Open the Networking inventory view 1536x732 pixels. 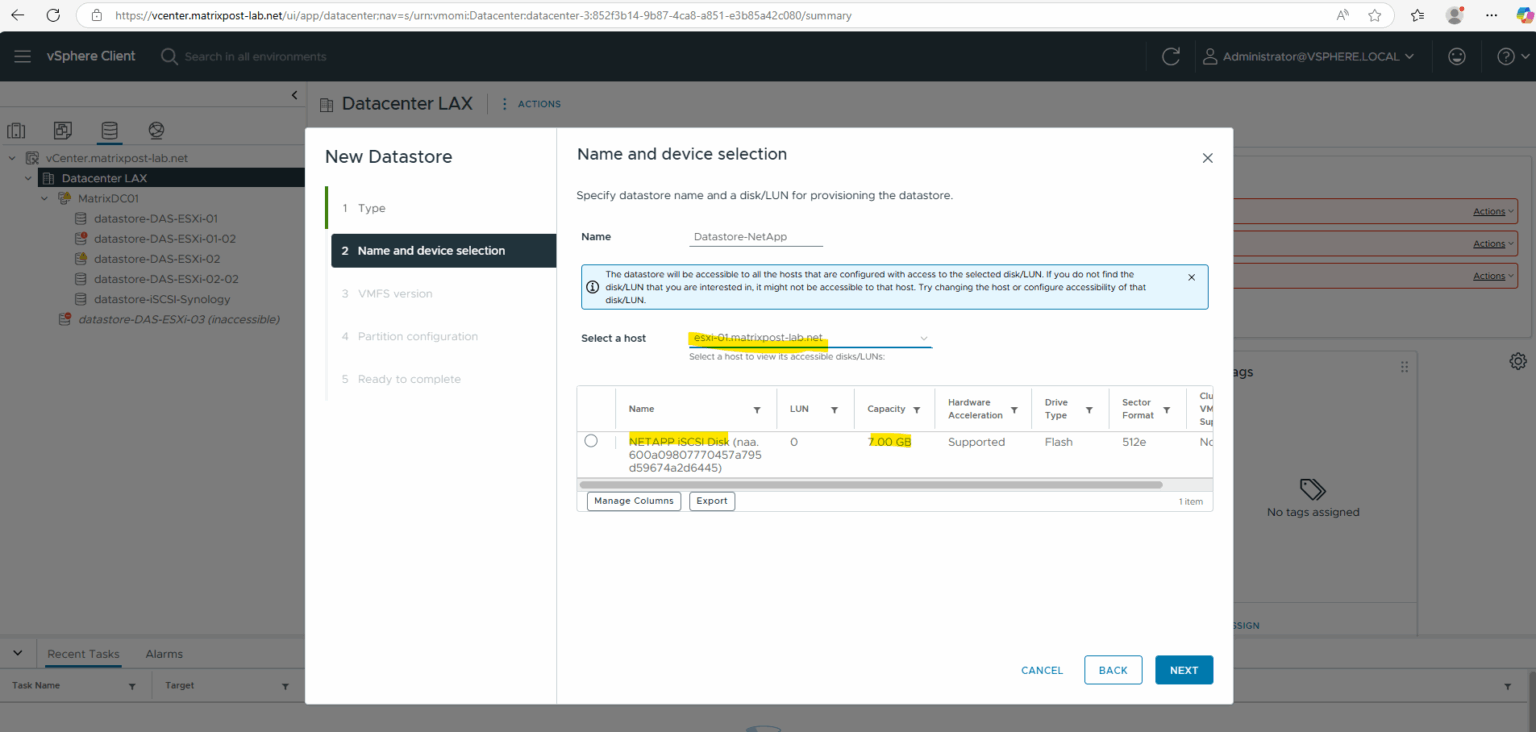155,130
